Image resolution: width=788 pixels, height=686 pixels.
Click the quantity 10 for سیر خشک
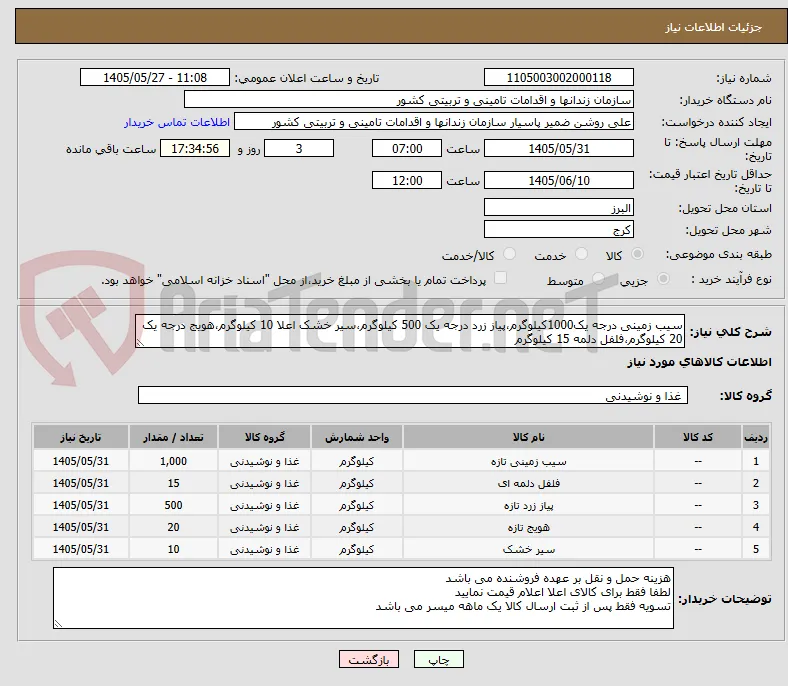tap(173, 549)
